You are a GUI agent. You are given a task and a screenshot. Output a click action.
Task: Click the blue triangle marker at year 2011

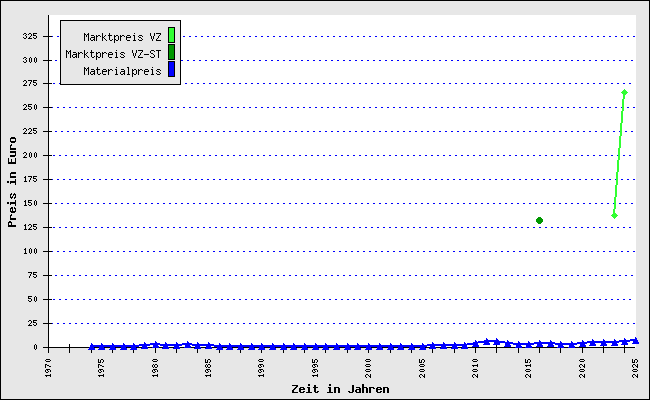tap(486, 342)
